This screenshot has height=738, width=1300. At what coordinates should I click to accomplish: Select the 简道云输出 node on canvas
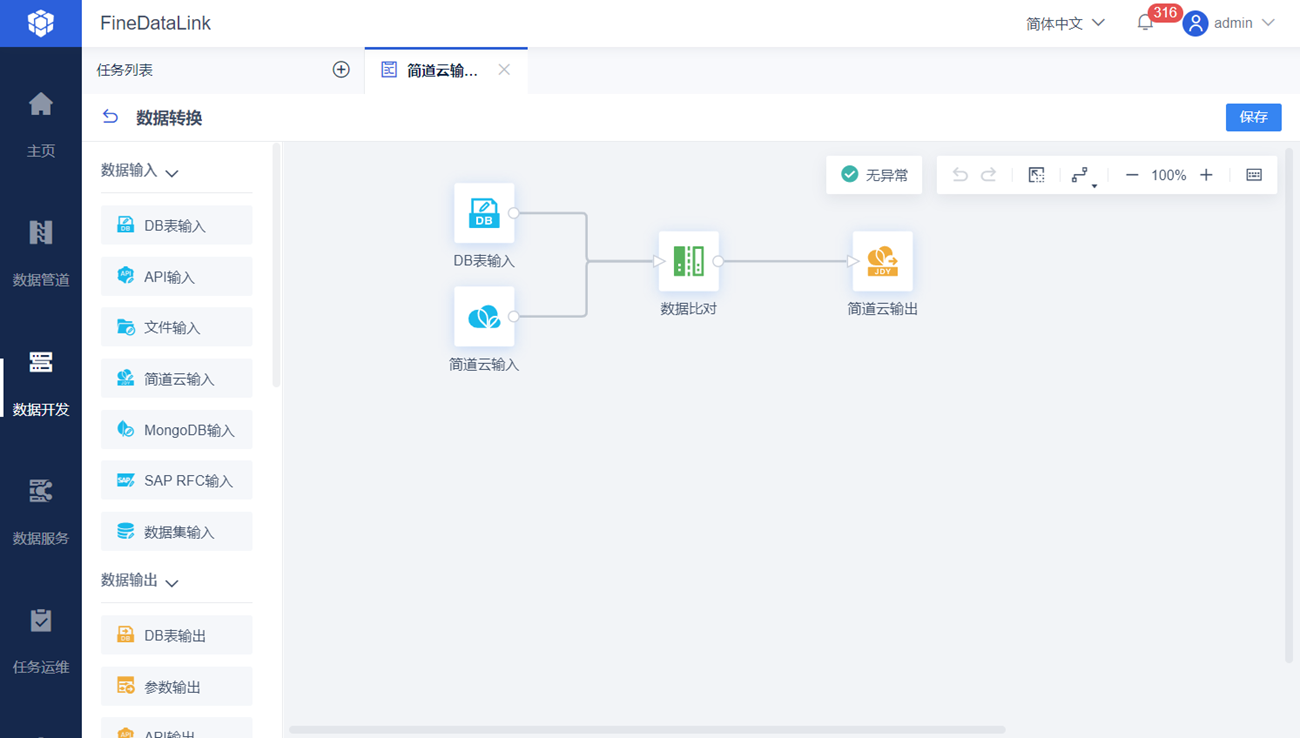tap(883, 261)
